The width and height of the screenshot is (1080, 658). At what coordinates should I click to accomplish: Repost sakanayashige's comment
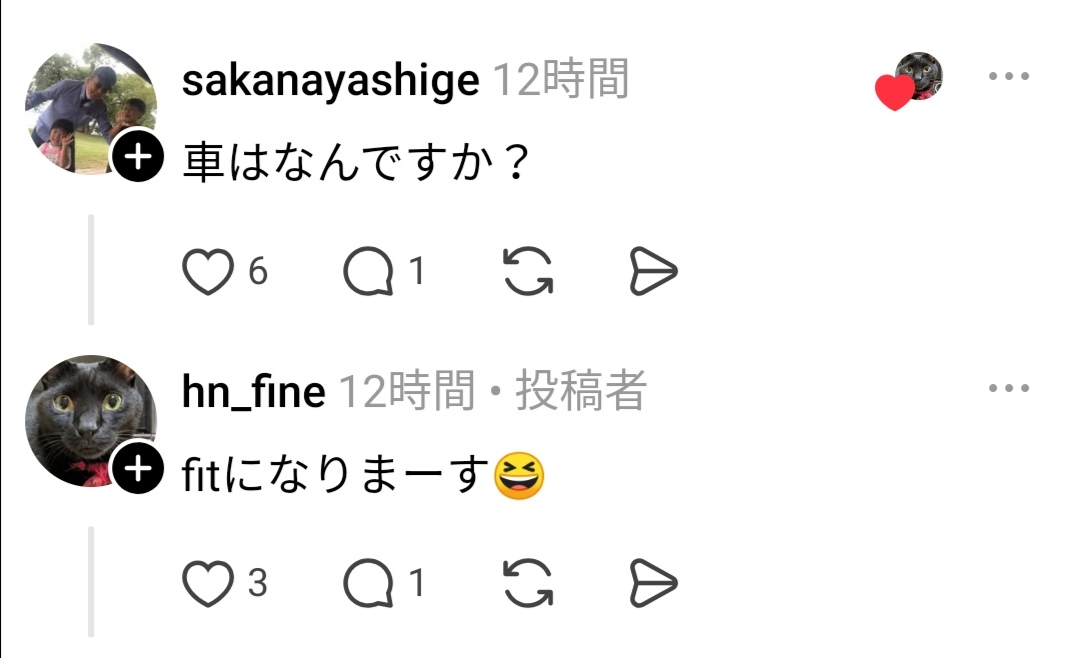[528, 271]
